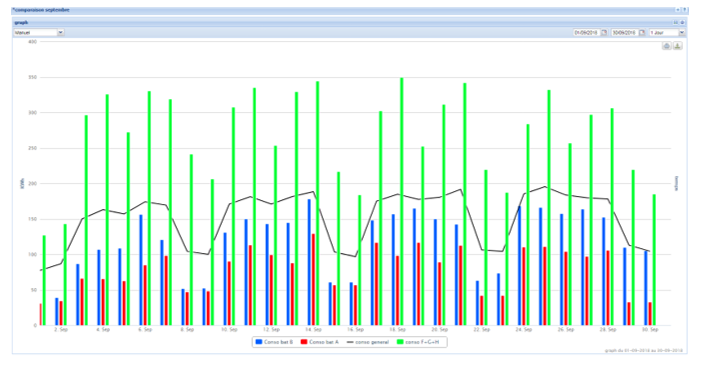Toggle the Conso bat A series in the legend
Screen dimensions: 706x368
click(x=320, y=342)
